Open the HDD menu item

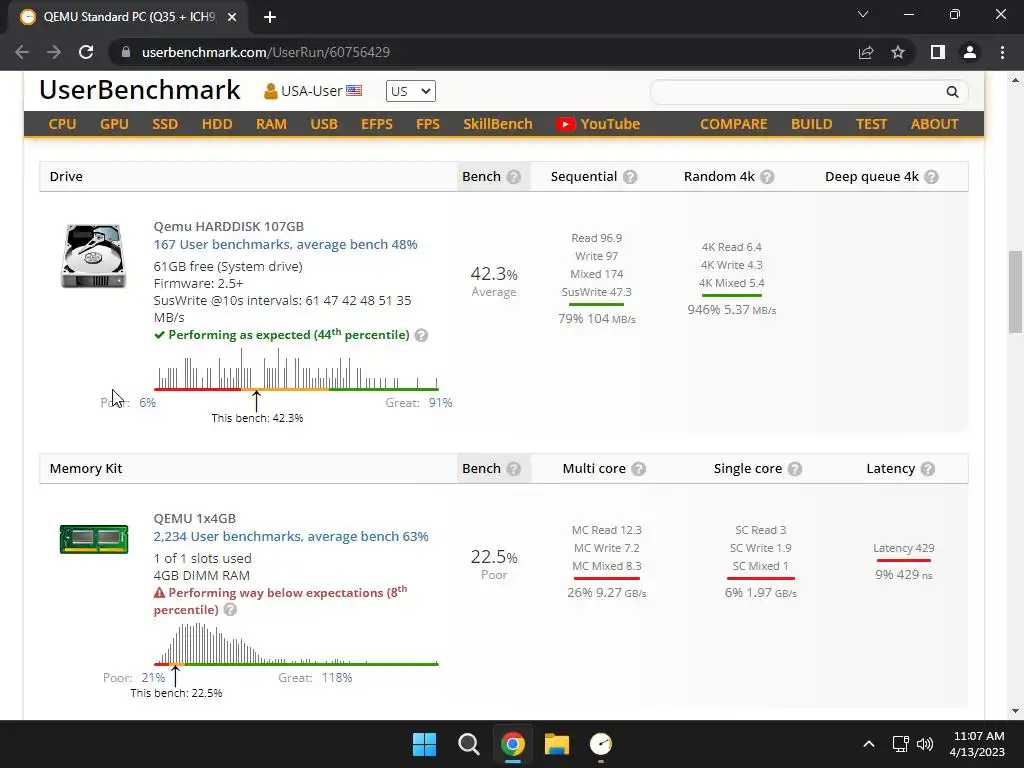(217, 124)
